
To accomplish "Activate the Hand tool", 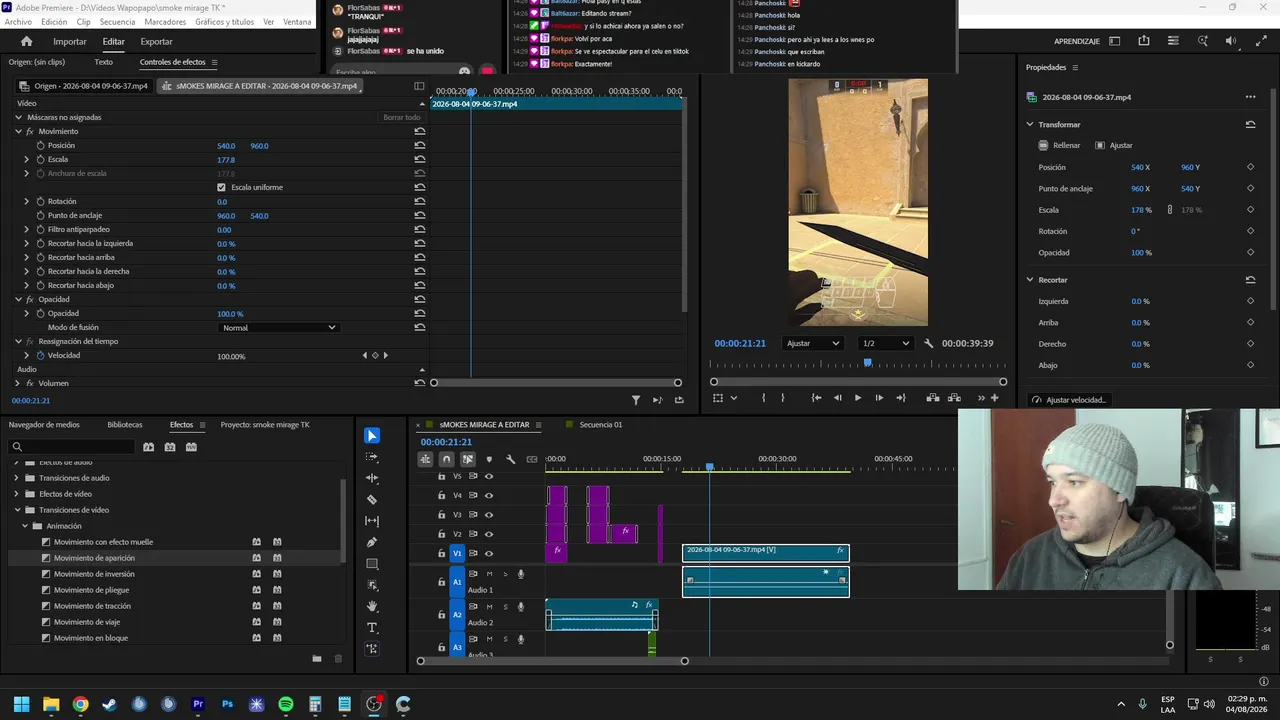I will point(372,606).
